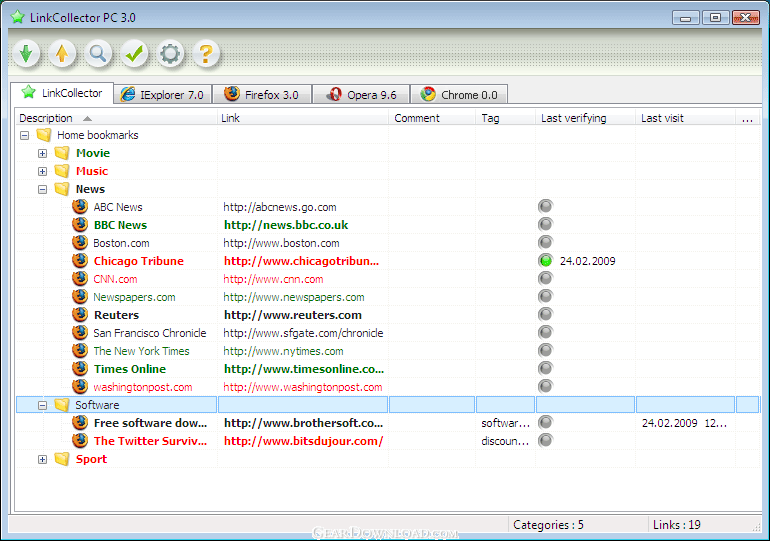Collapse the Software folder

click(43, 405)
